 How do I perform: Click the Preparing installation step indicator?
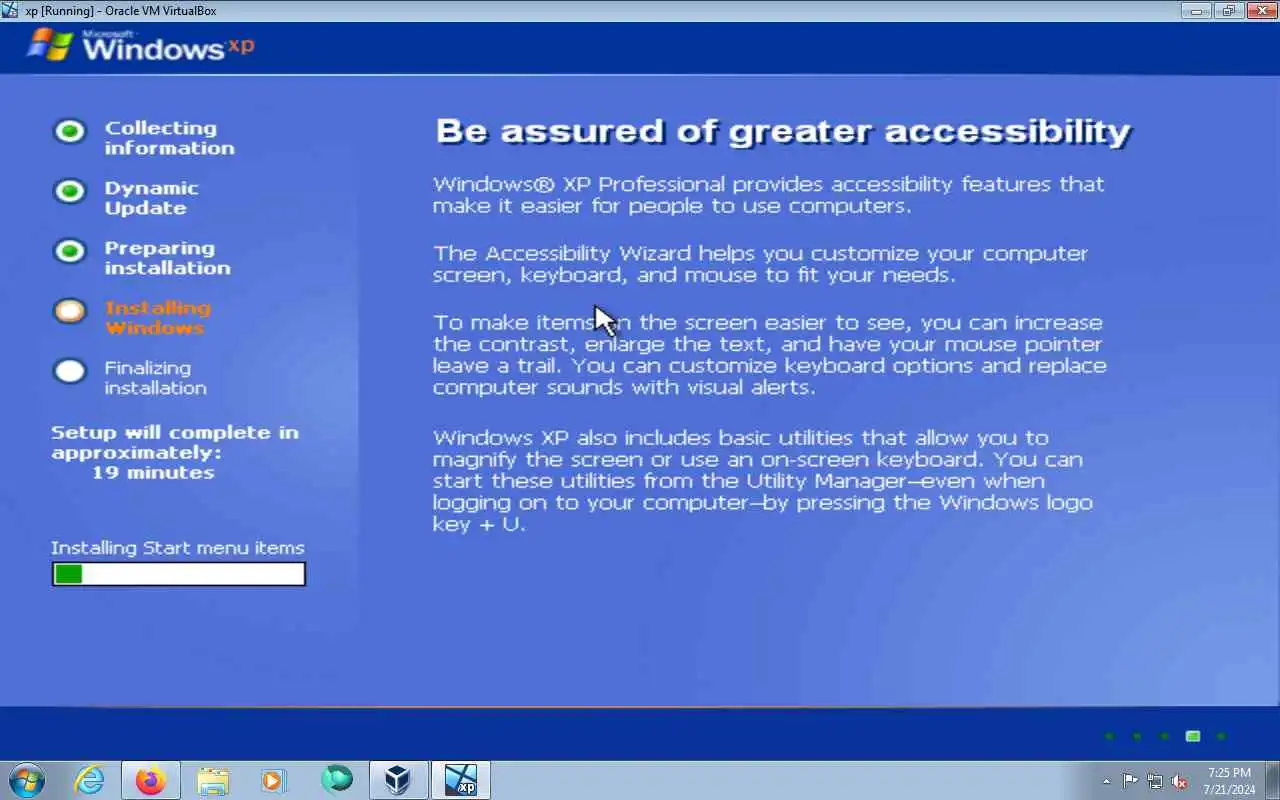click(70, 251)
